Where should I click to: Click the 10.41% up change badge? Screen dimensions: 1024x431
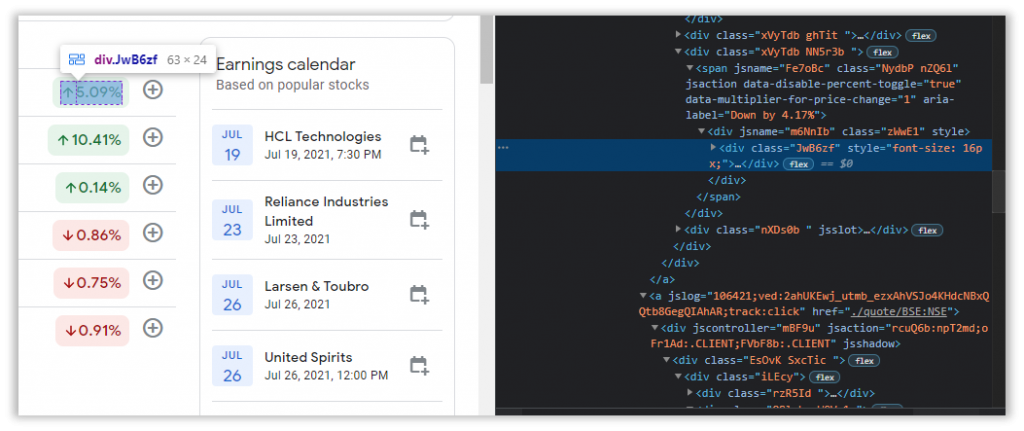pyautogui.click(x=89, y=140)
